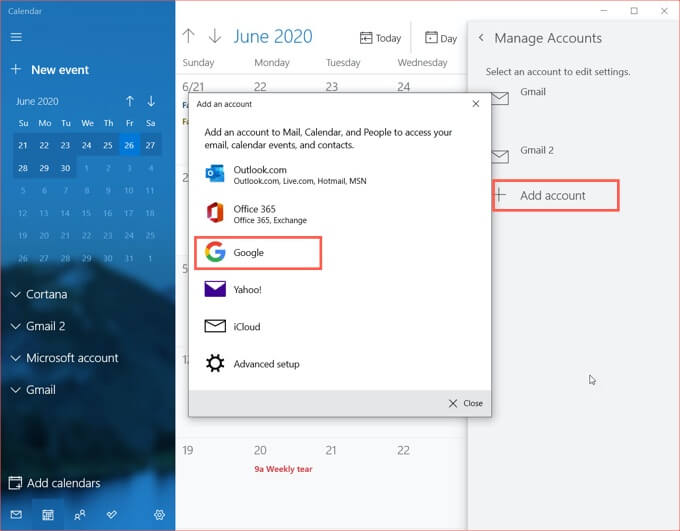This screenshot has height=531, width=680.
Task: Go to next month in mini calendar
Action: [151, 102]
